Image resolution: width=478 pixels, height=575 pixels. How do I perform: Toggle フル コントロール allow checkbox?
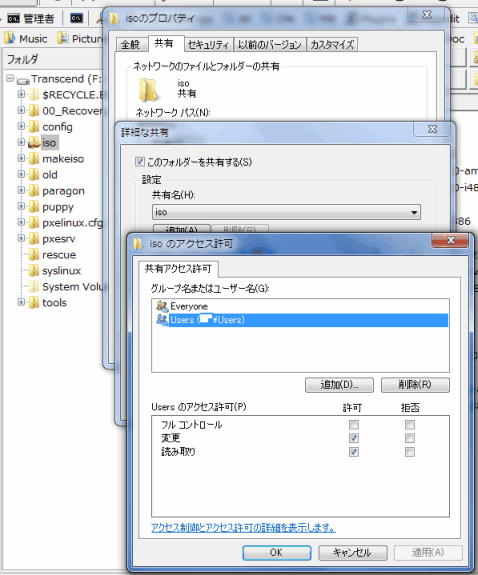click(x=354, y=425)
